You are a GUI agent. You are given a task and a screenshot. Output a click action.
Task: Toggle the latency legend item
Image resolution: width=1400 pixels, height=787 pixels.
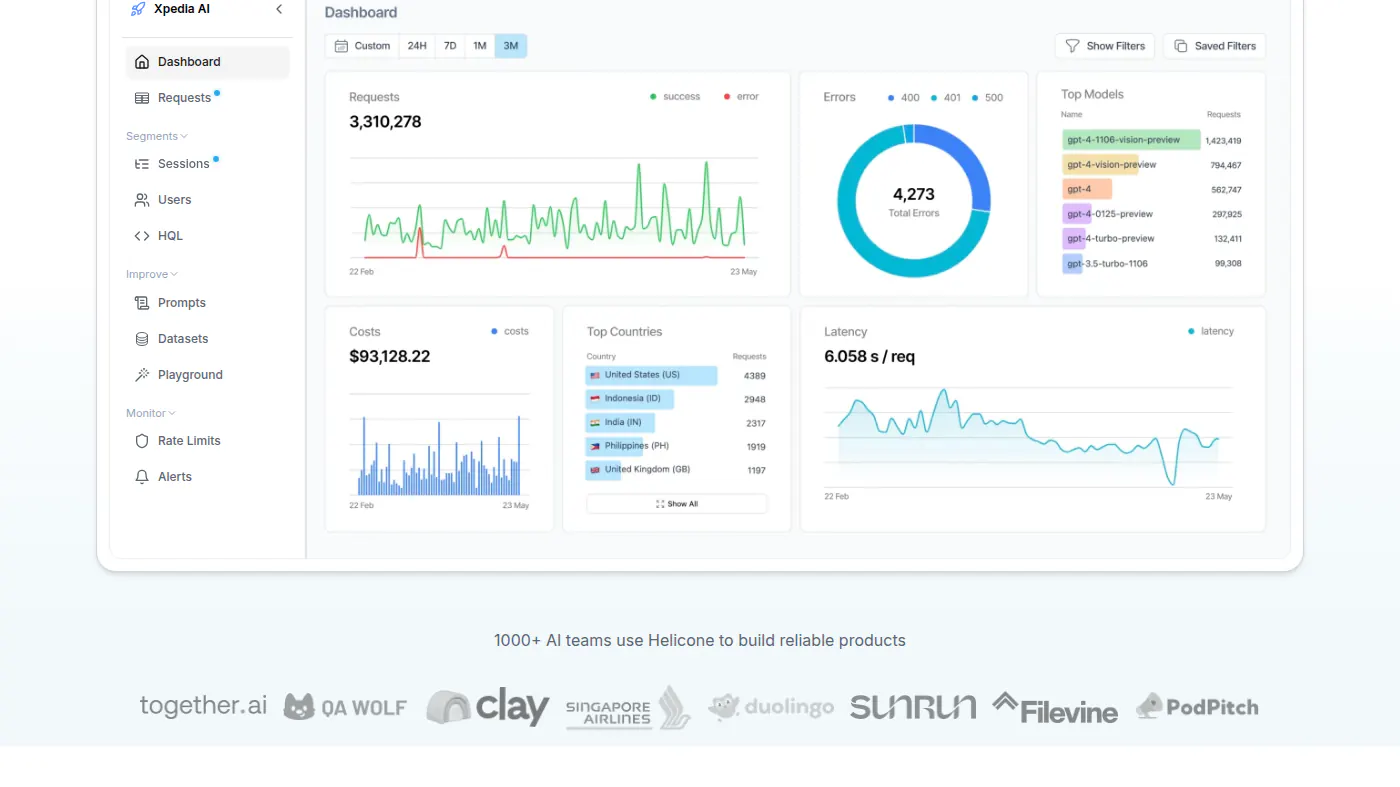1211,331
